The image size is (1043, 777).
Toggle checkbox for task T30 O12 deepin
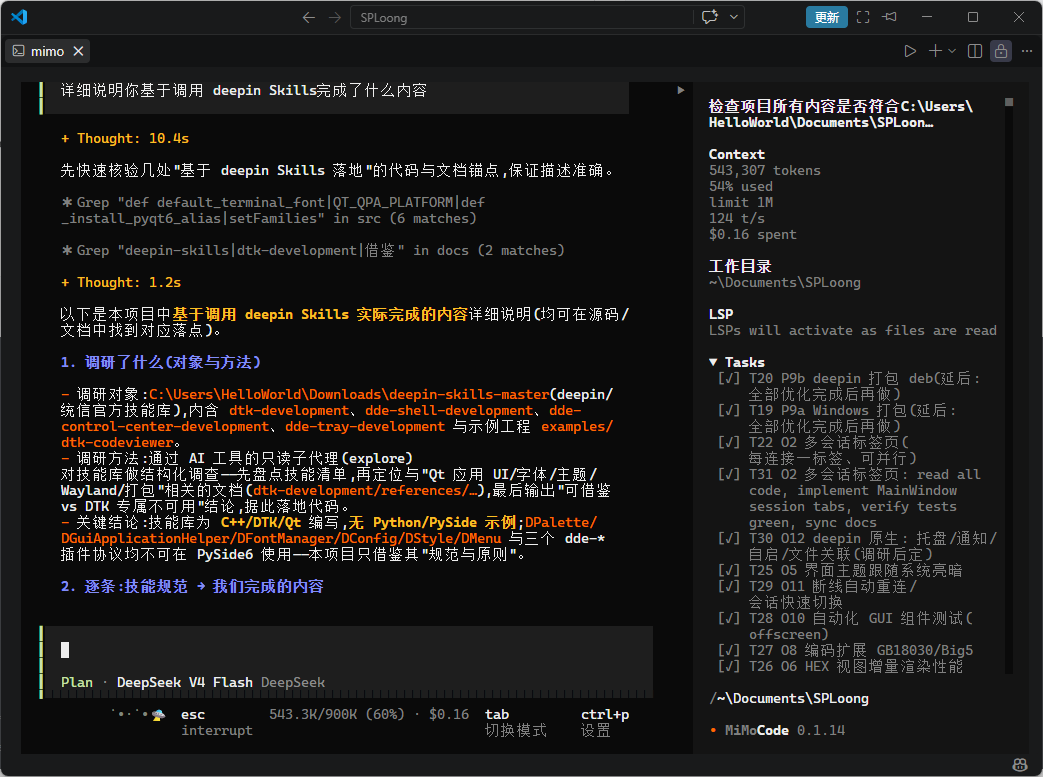point(728,538)
